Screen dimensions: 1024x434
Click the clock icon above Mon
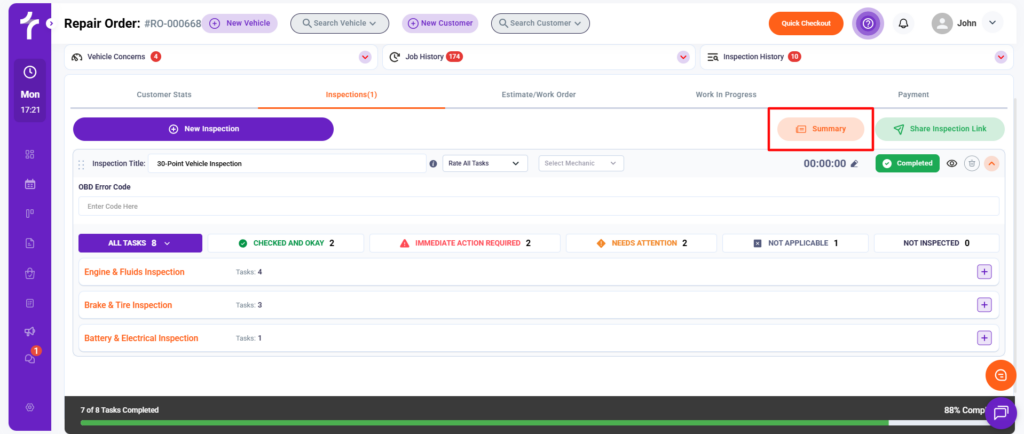[29, 72]
